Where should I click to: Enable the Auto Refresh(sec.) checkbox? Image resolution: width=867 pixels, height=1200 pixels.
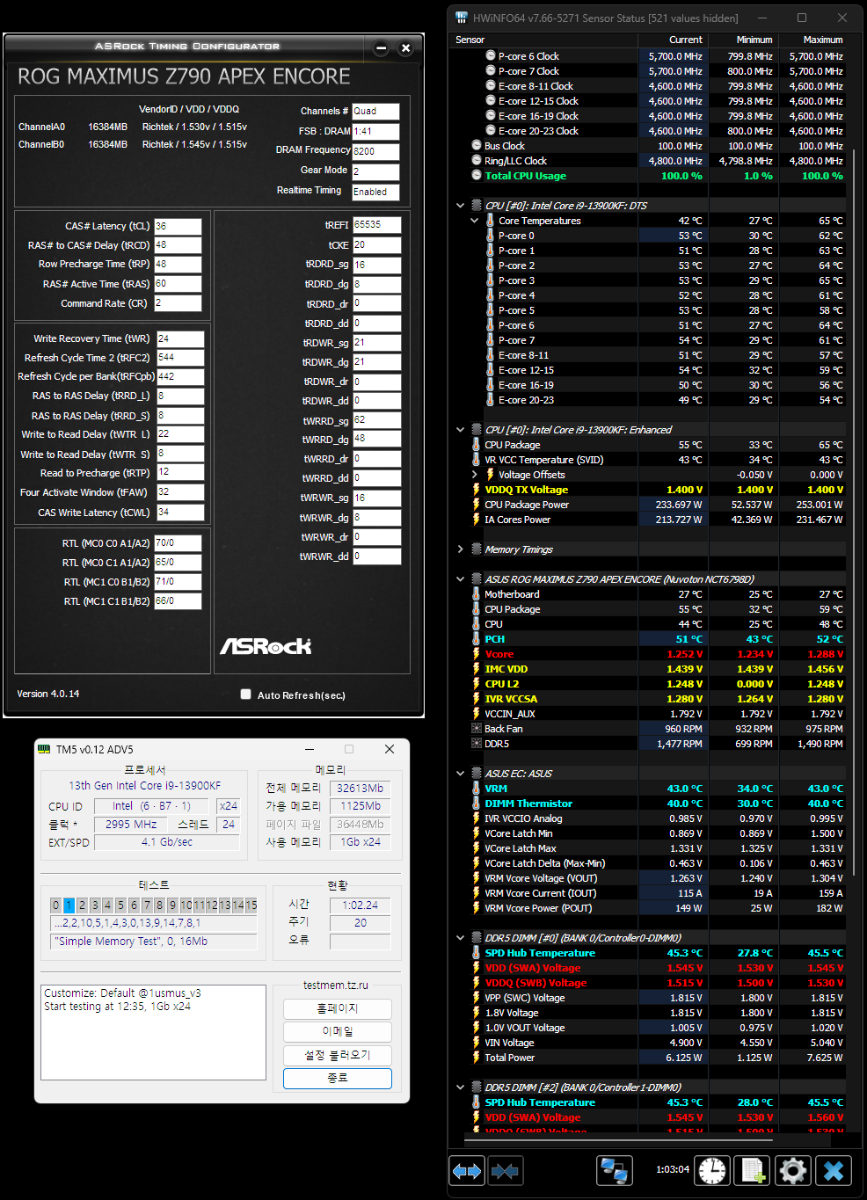point(246,694)
